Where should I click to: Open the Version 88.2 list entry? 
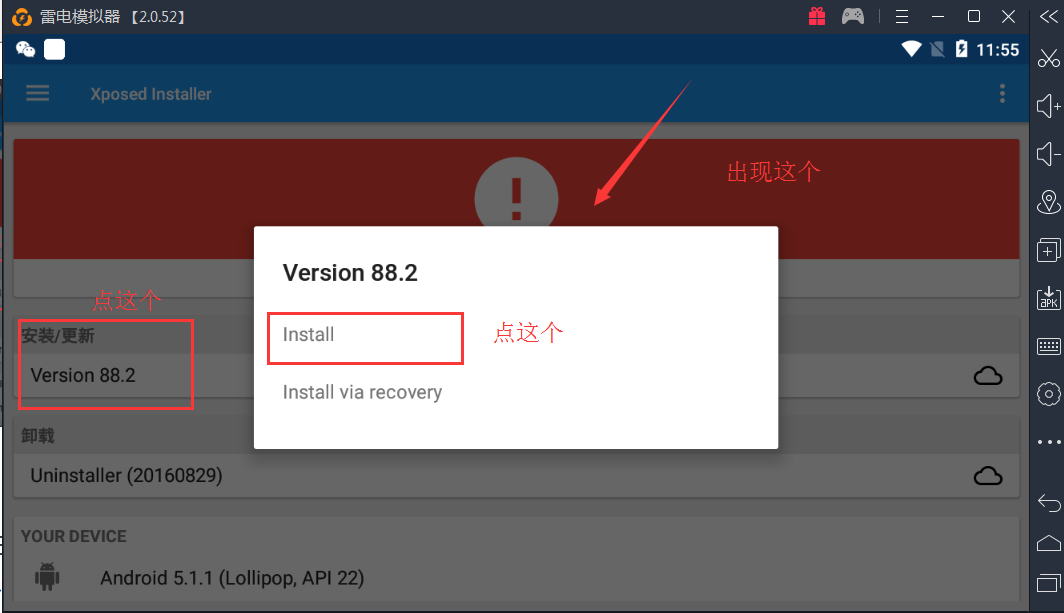83,375
